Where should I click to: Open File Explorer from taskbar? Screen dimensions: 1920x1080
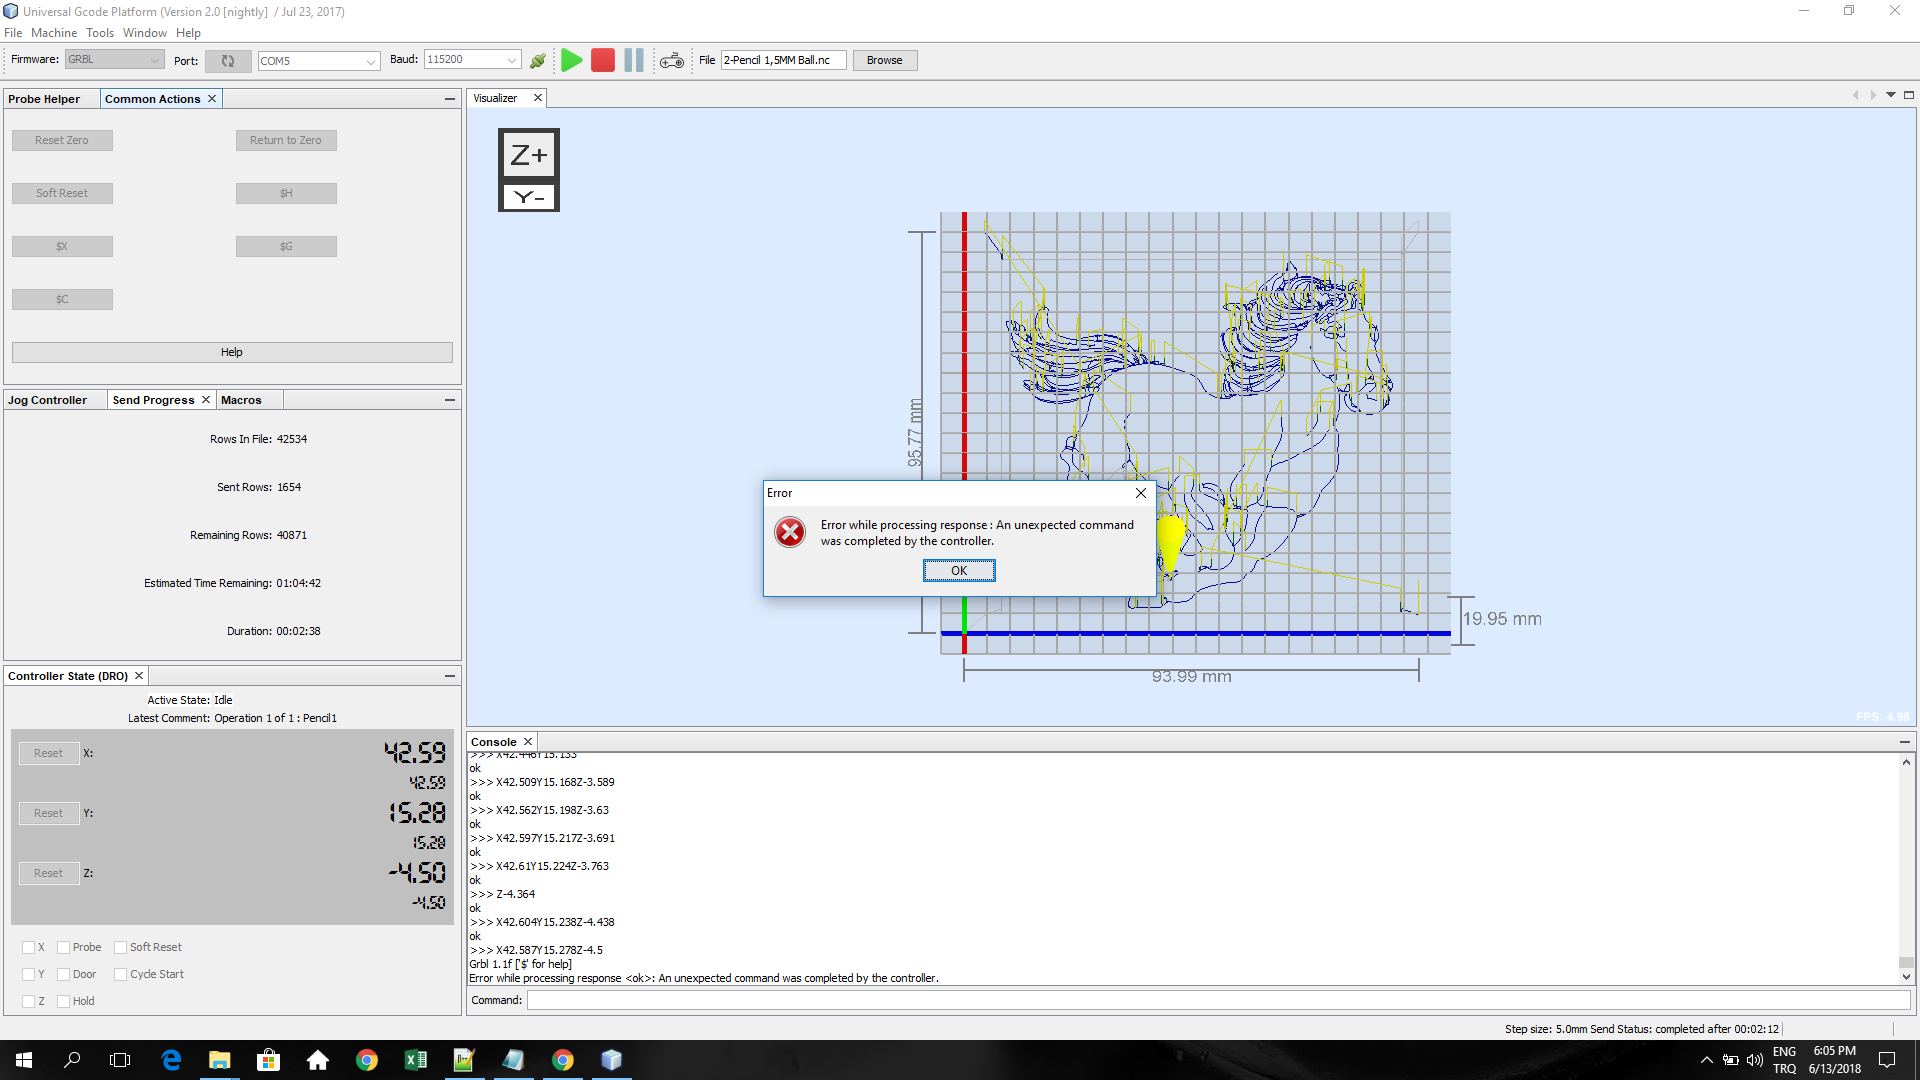click(220, 1060)
